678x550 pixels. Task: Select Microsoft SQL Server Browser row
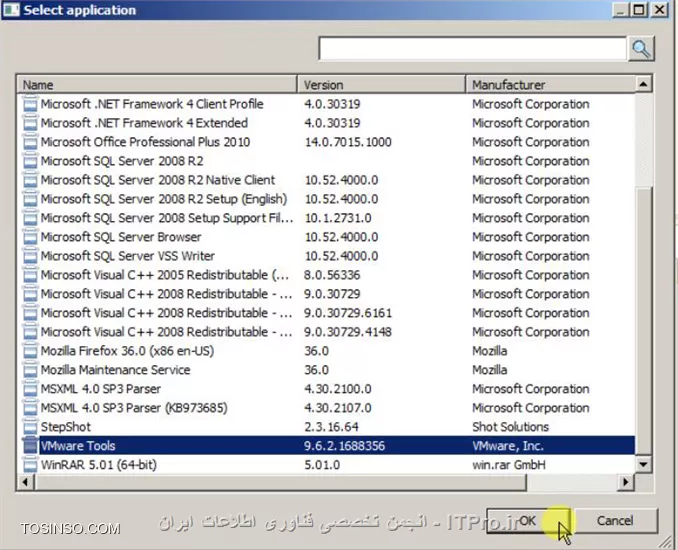pyautogui.click(x=326, y=237)
